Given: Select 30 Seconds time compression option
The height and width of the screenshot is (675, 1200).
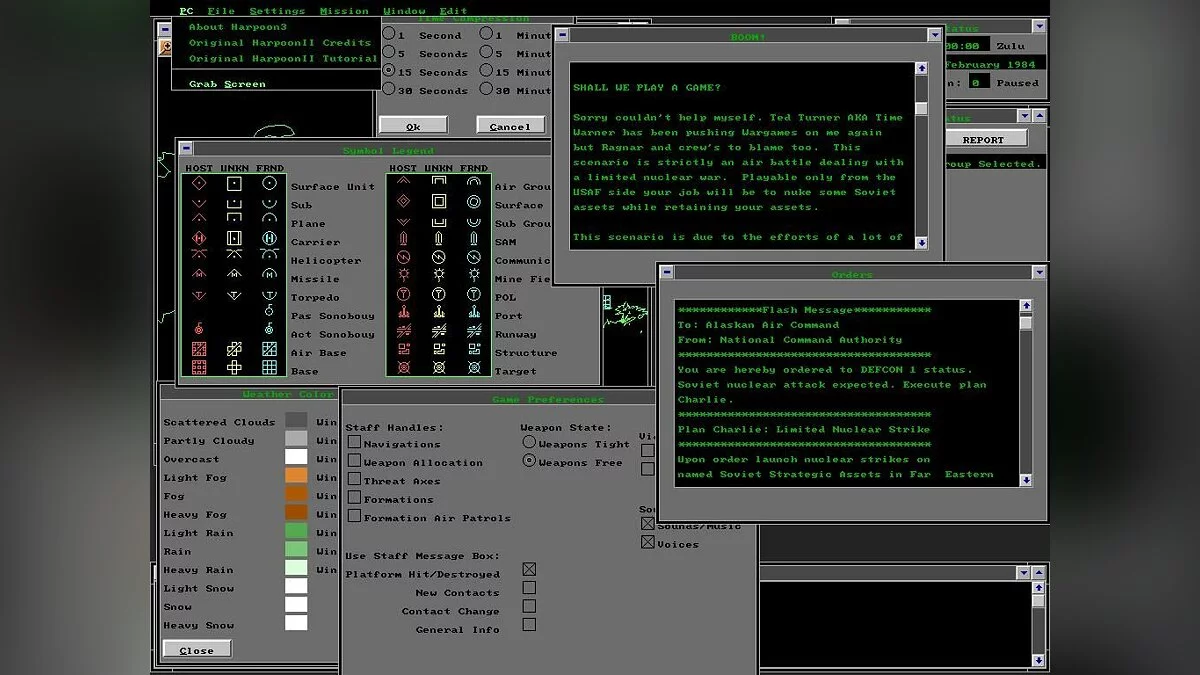Looking at the screenshot, I should [388, 89].
